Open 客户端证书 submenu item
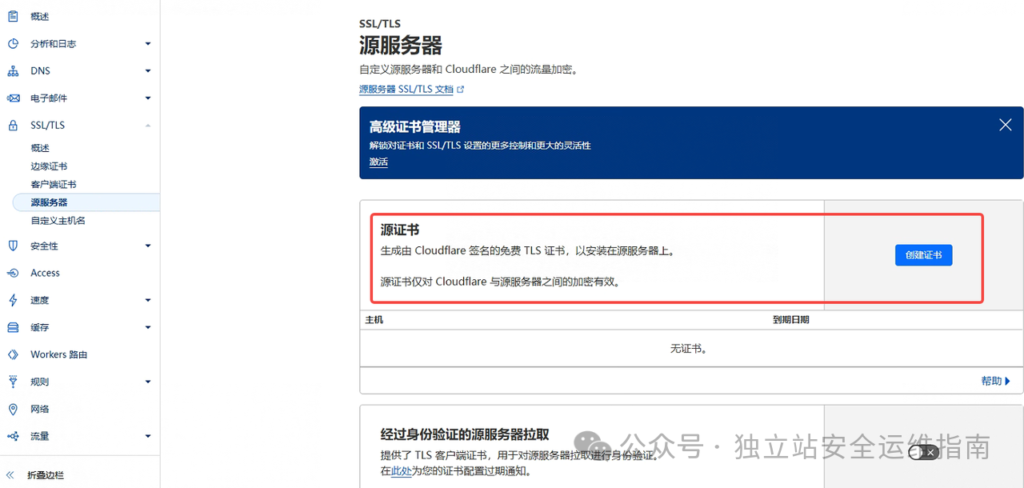The width and height of the screenshot is (1024, 488). [54, 185]
